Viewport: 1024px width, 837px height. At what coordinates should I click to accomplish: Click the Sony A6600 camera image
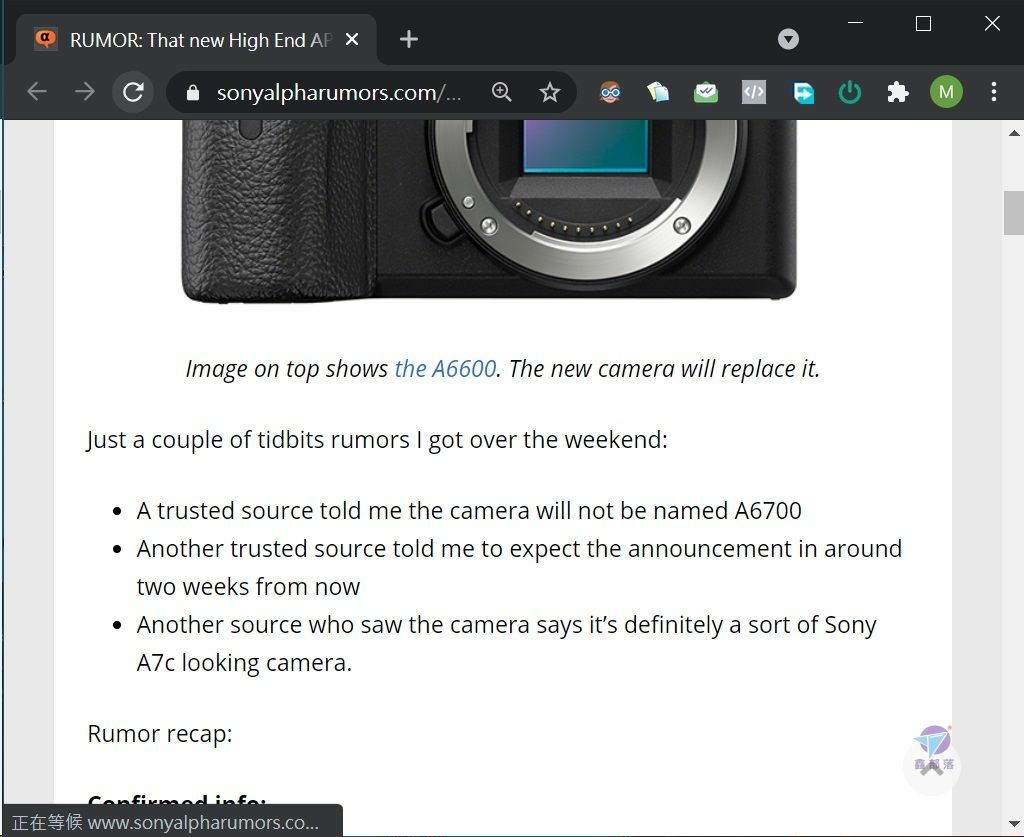[x=489, y=212]
